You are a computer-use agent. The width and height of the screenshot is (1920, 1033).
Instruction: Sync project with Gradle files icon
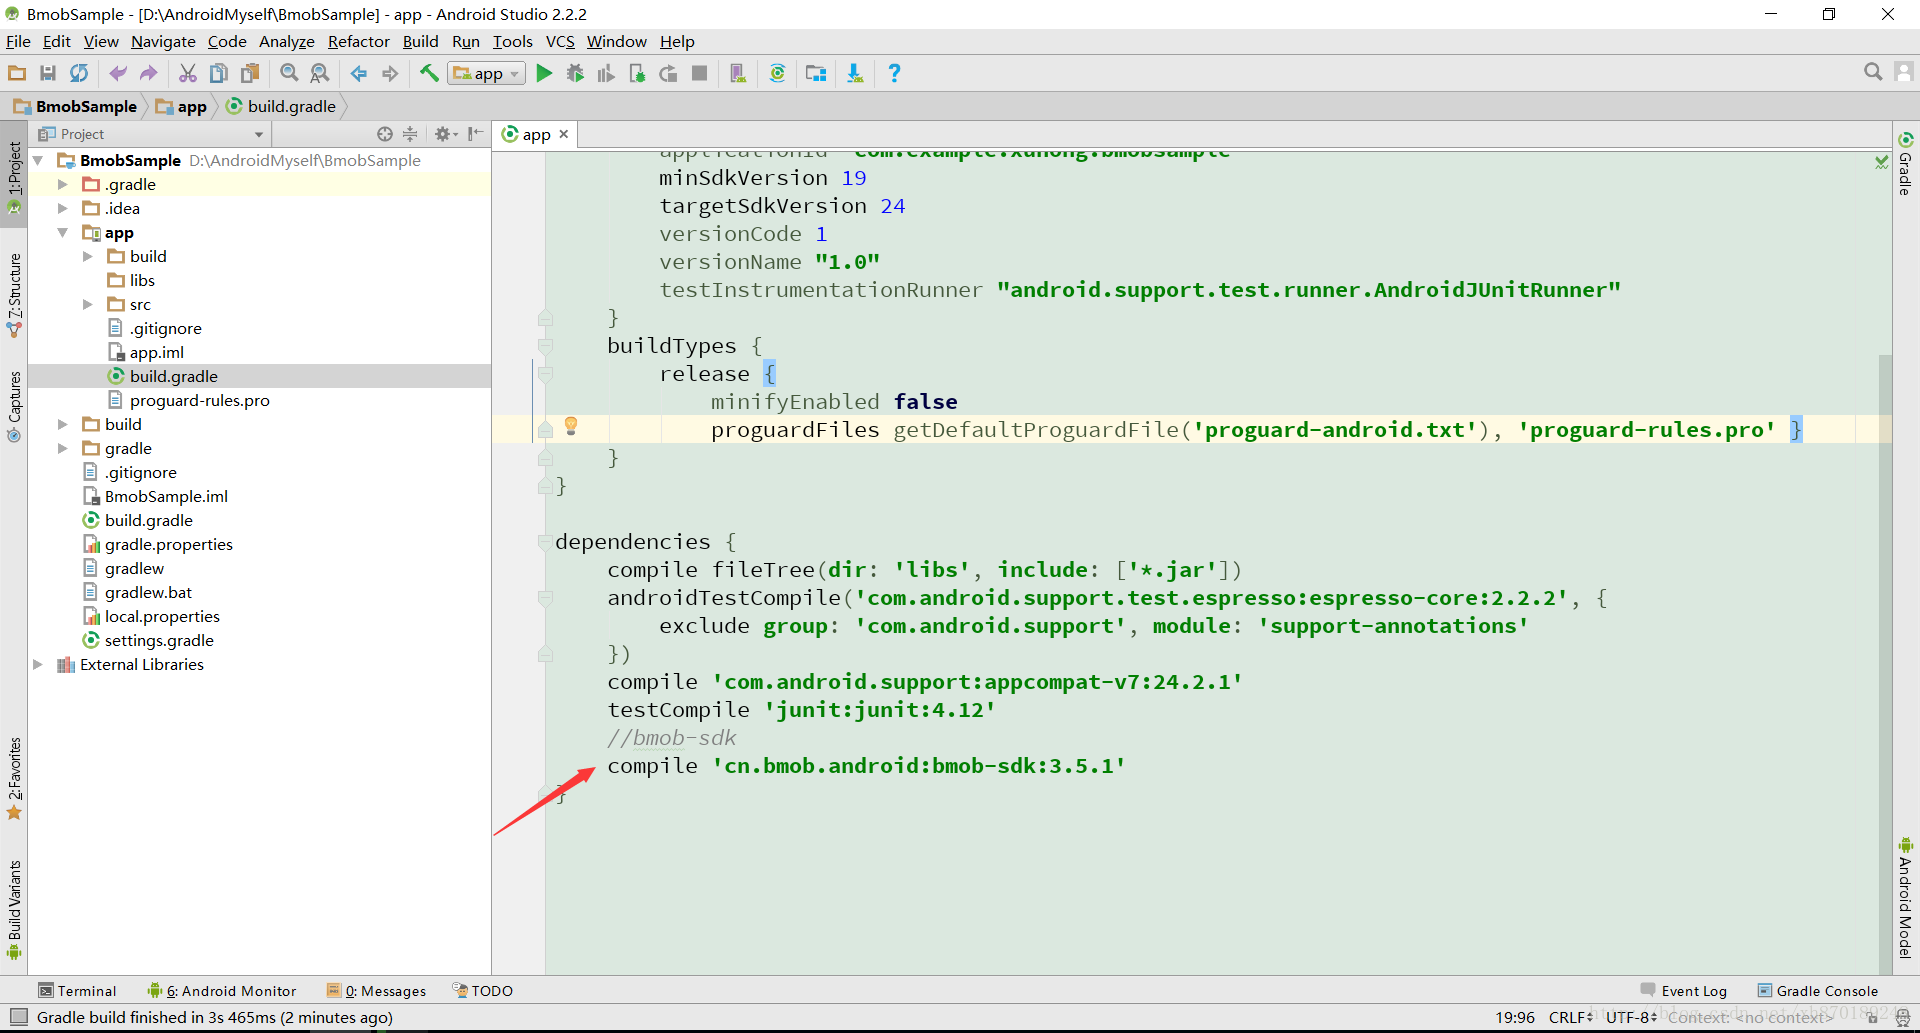777,73
